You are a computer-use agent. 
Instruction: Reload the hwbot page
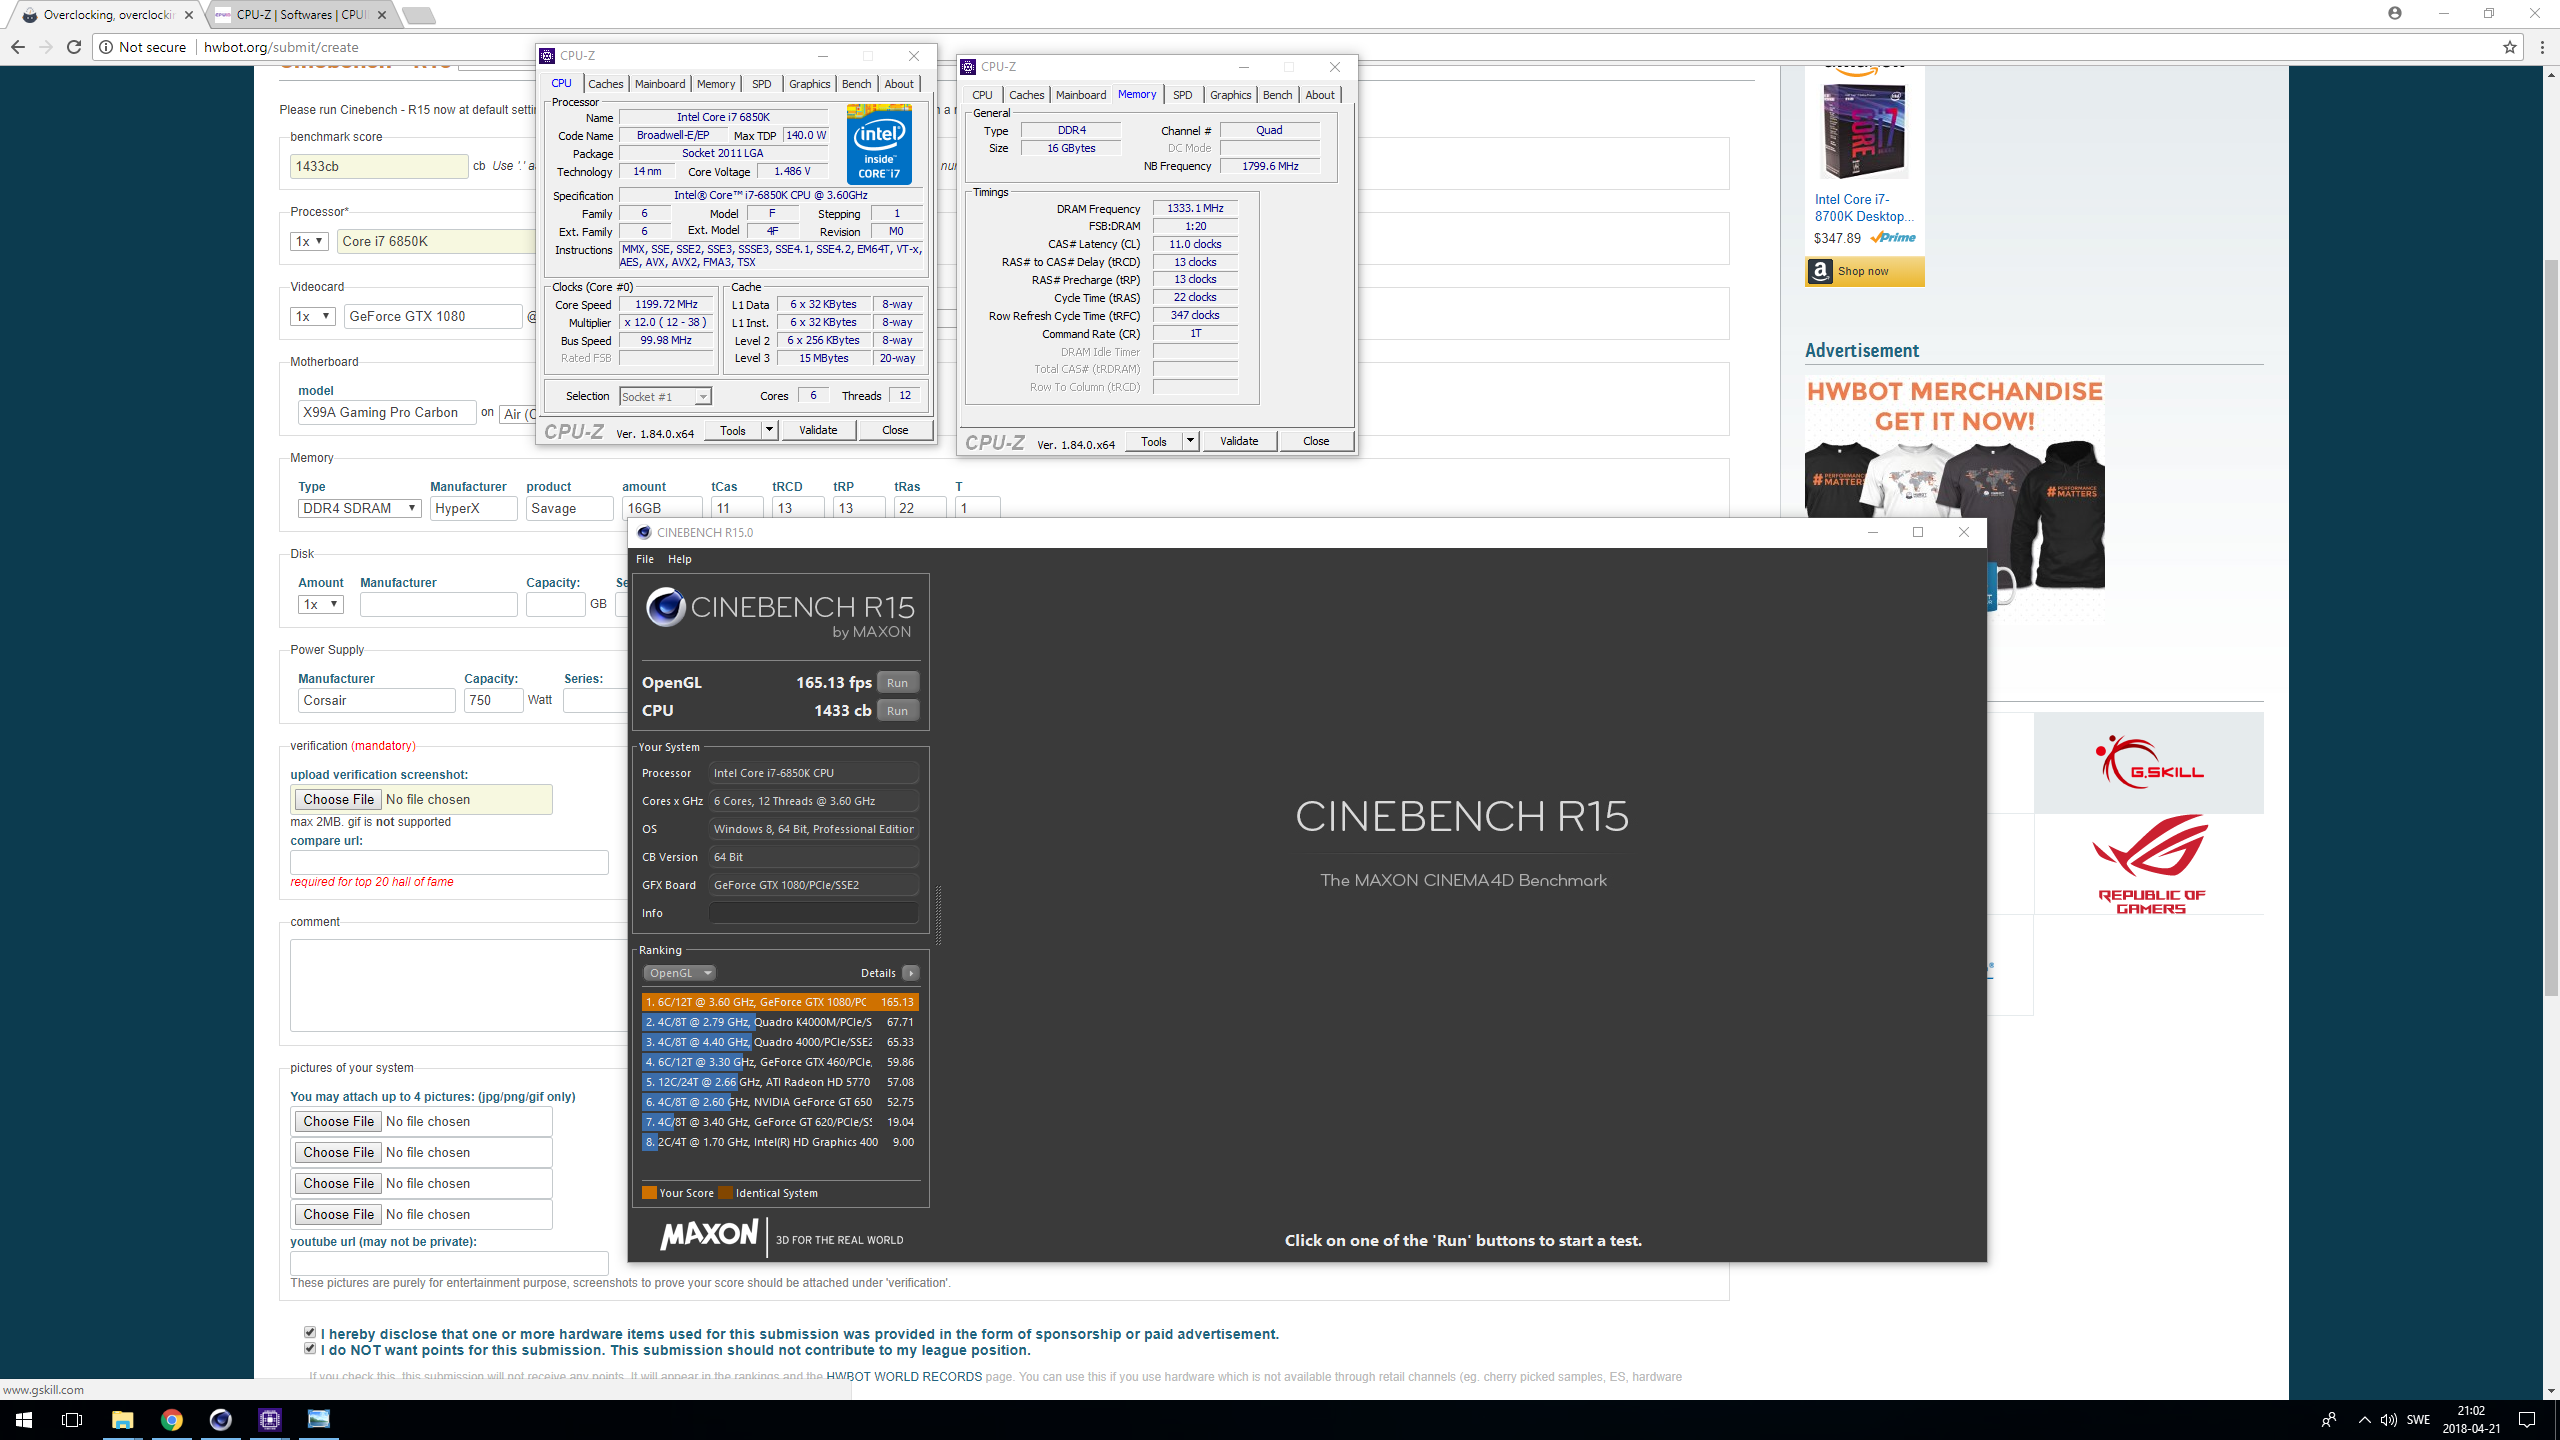[74, 47]
